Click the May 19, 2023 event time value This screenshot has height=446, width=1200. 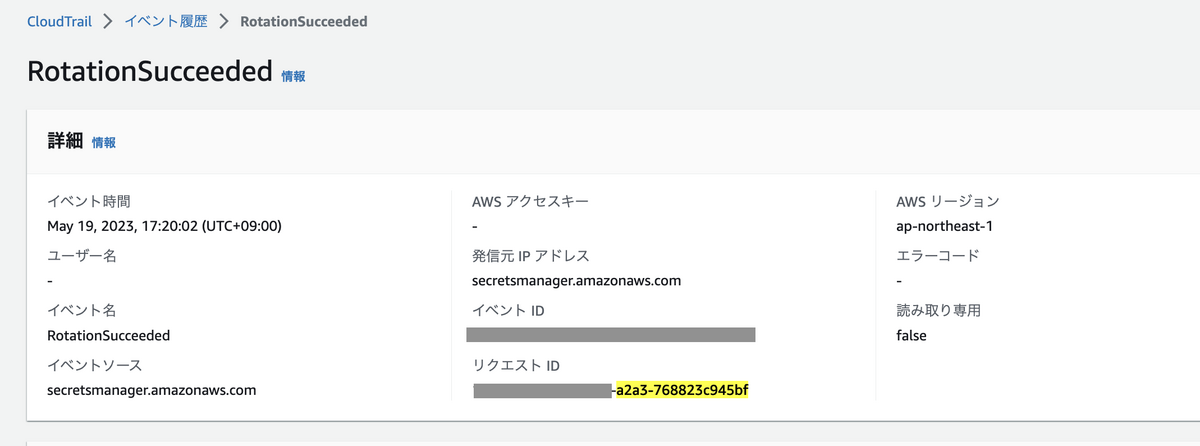[164, 226]
